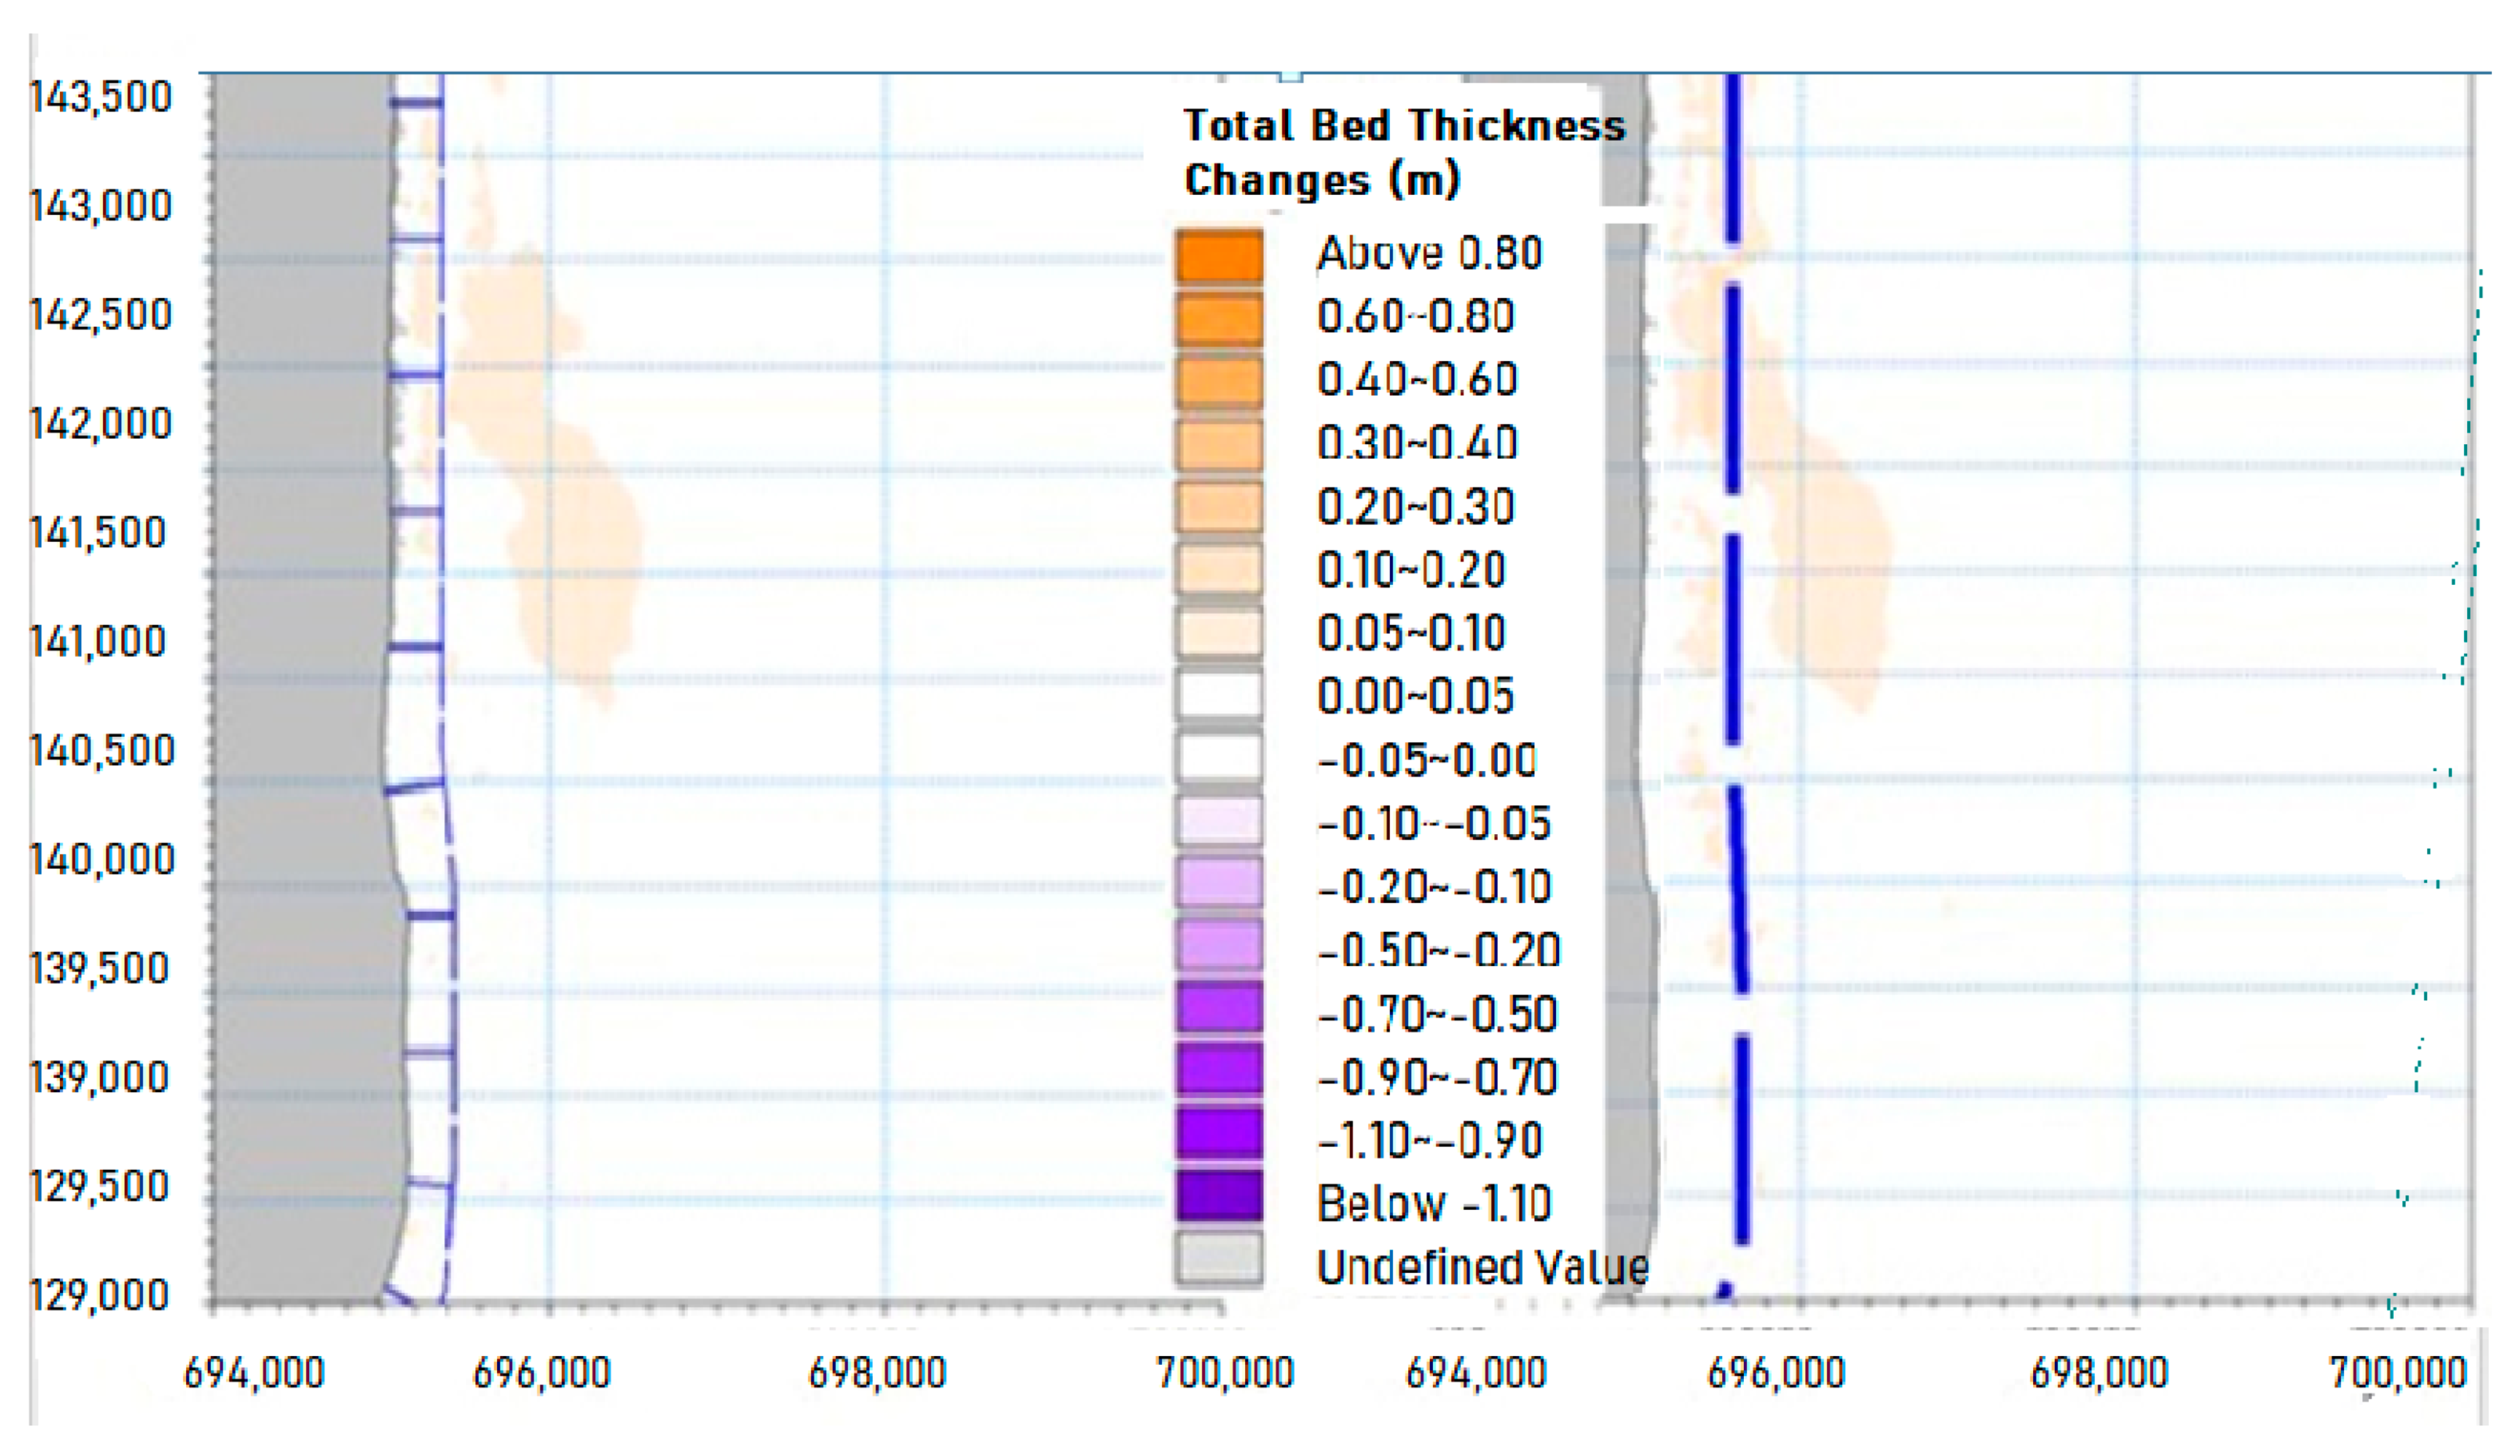Click the left map's 696,000 x-axis label
Viewport: 2520px width, 1456px height.
pos(541,1373)
